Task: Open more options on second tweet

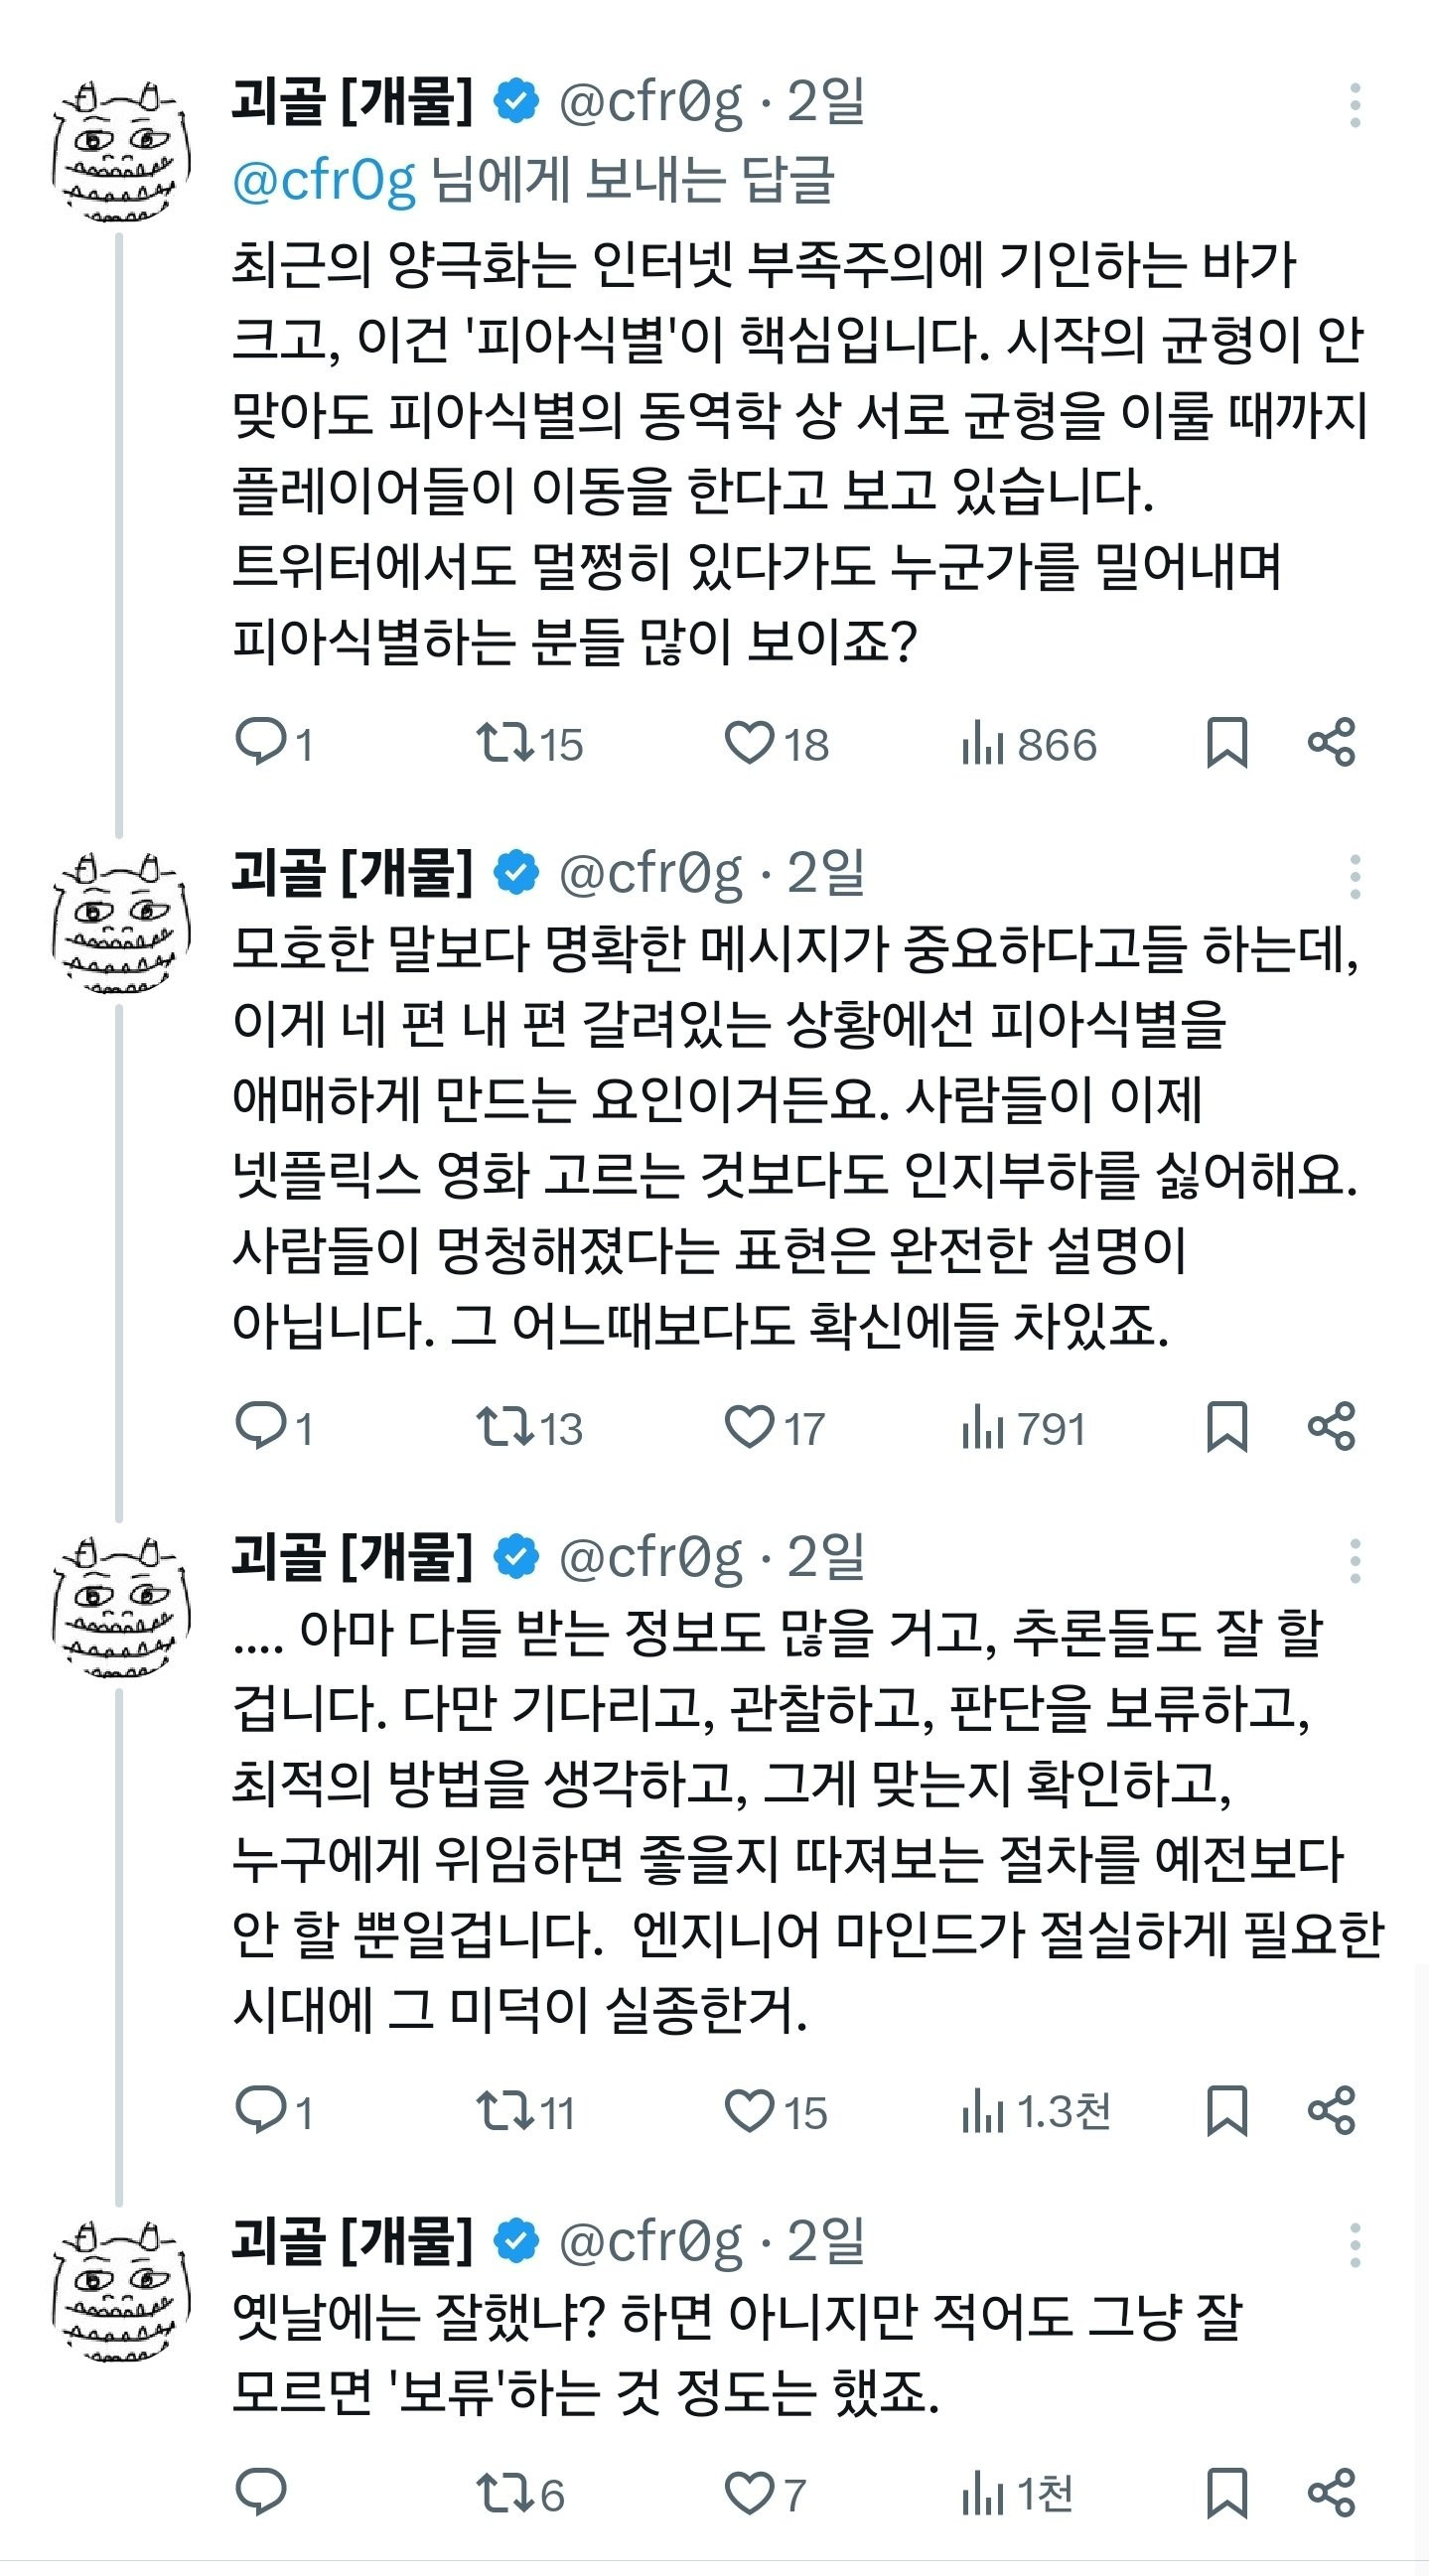Action: (x=1355, y=877)
